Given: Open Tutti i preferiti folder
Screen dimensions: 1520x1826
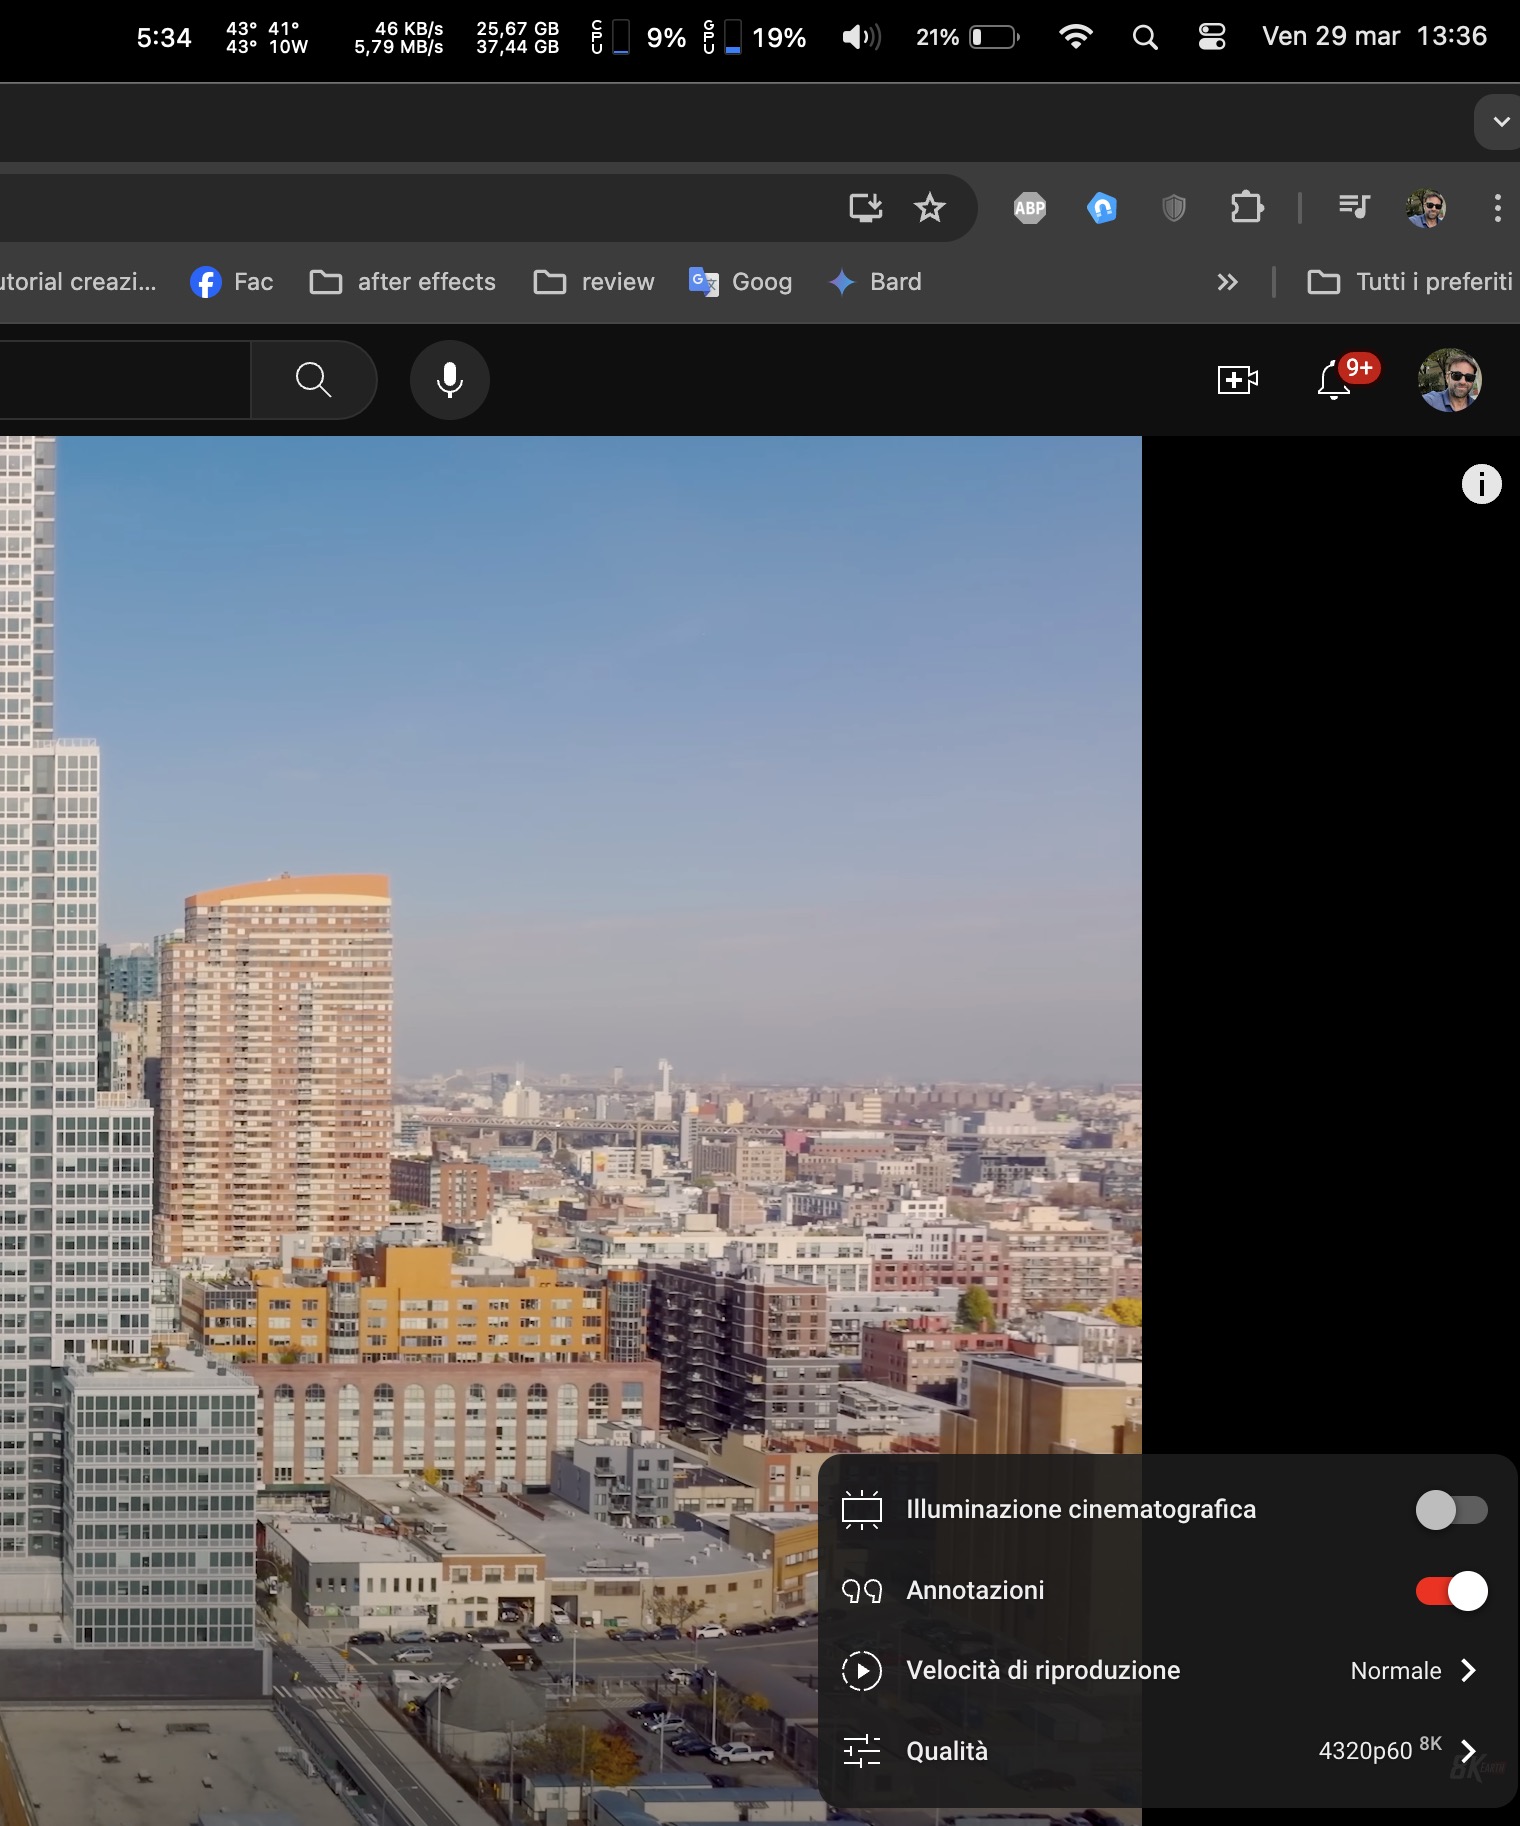Looking at the screenshot, I should click(1410, 283).
